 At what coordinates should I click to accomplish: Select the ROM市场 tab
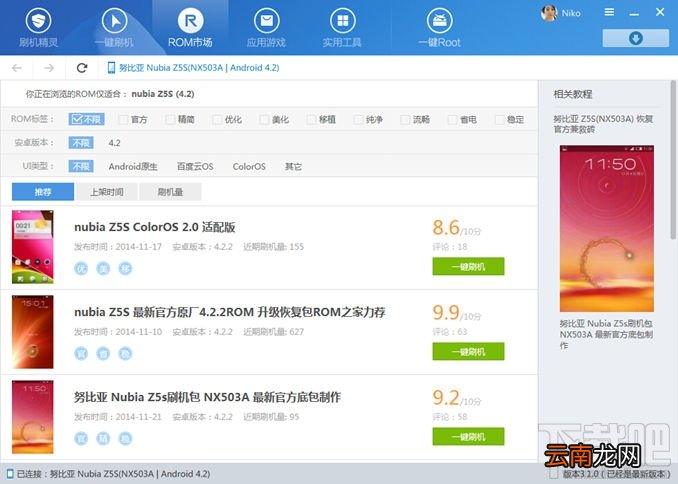tap(190, 28)
